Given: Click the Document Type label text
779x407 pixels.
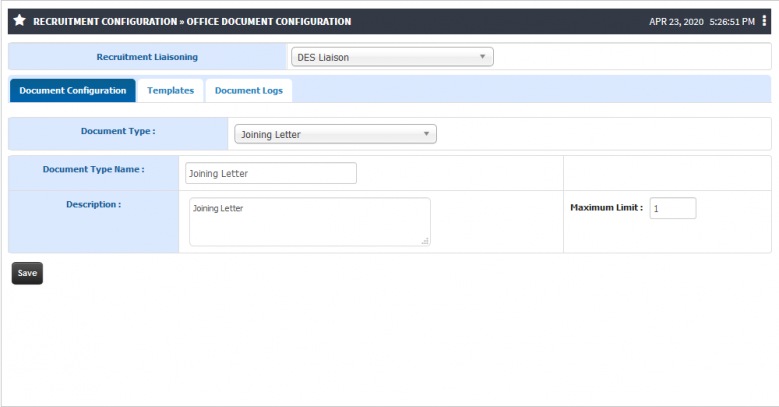Looking at the screenshot, I should coord(118,131).
